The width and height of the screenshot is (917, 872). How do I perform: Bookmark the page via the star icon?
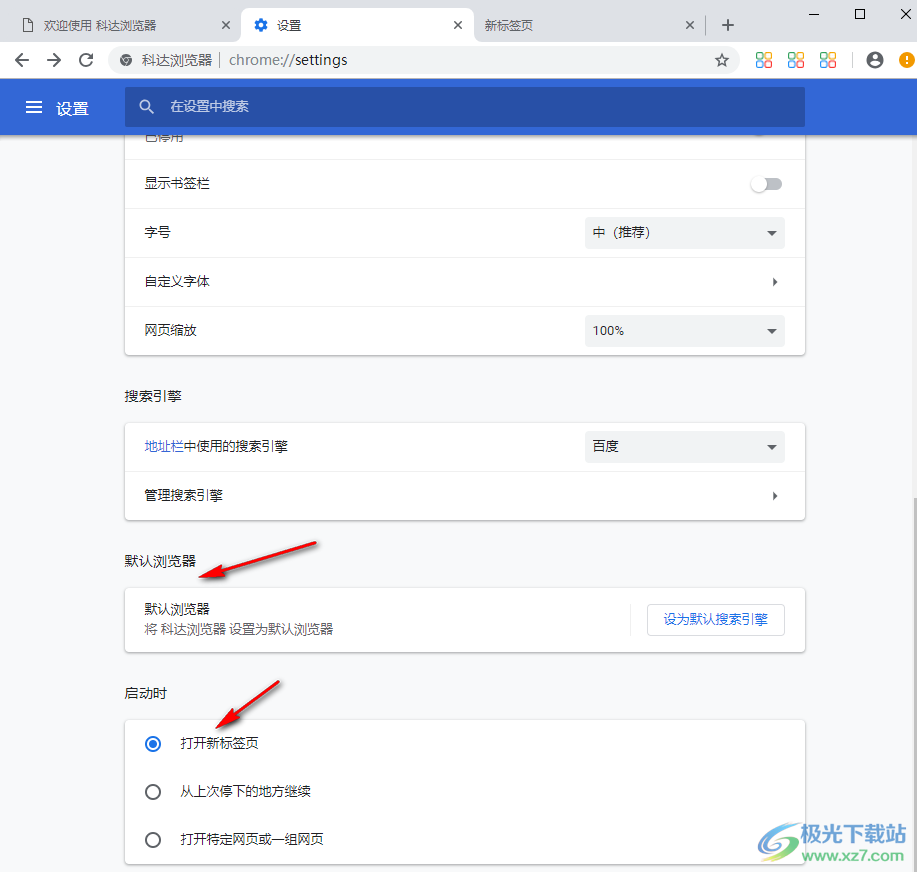pos(721,59)
